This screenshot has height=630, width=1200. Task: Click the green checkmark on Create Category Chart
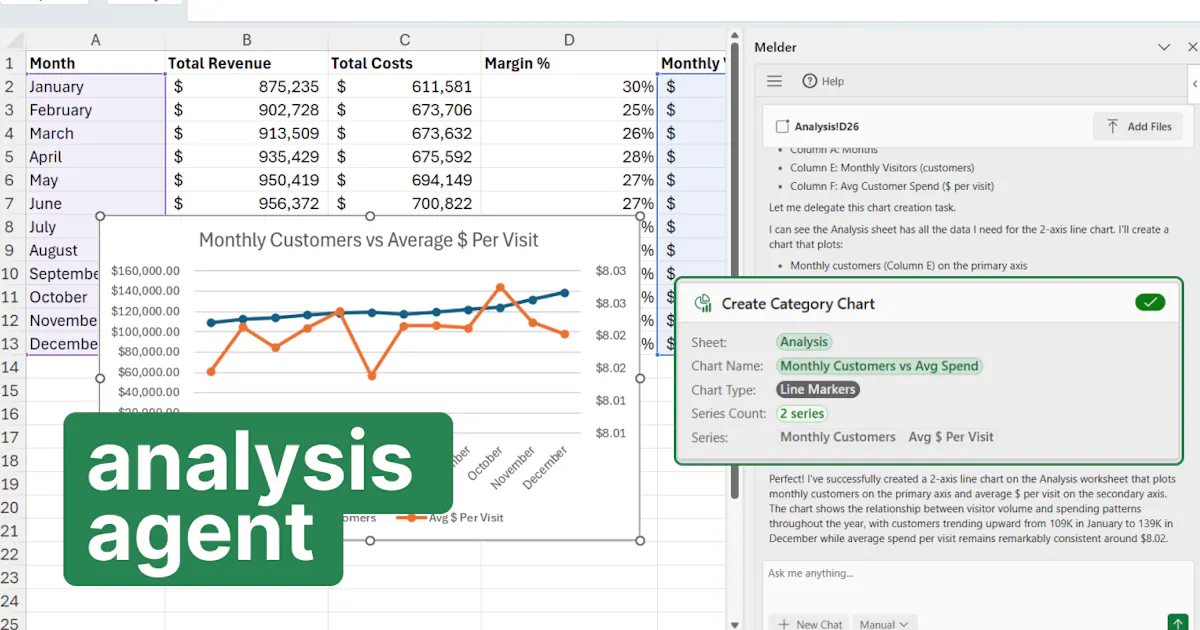coord(1150,303)
